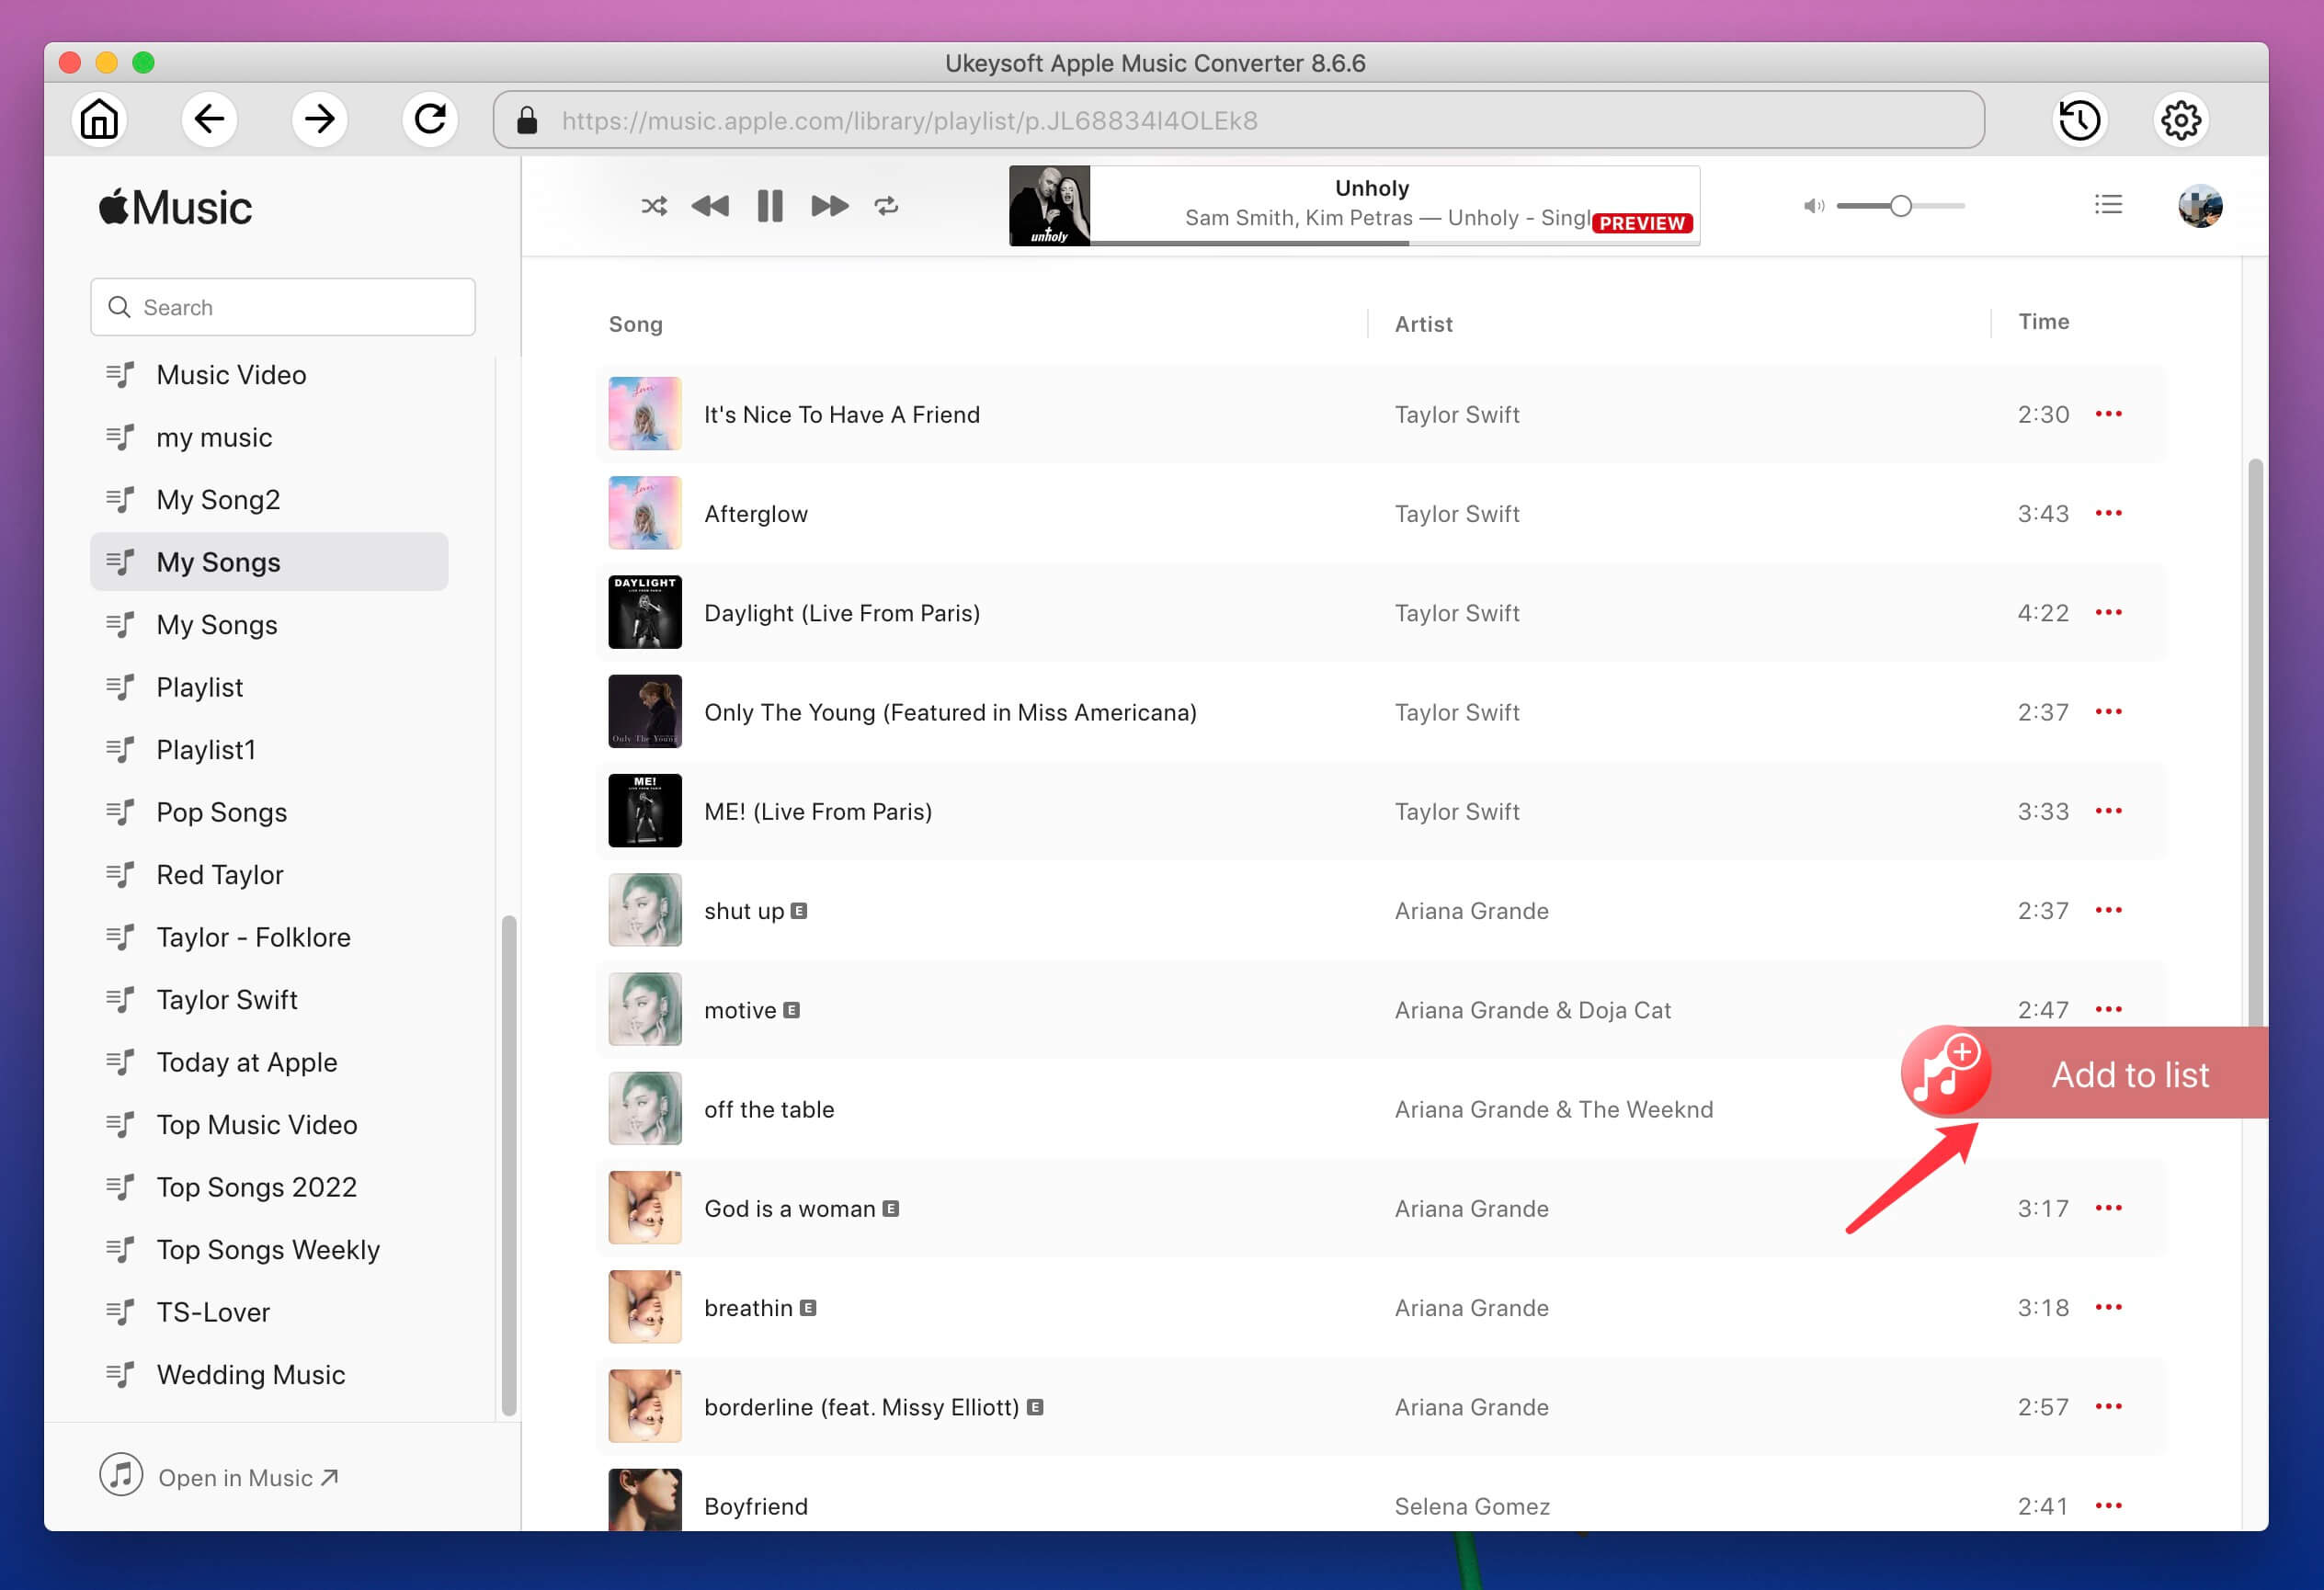Select the Top Songs 2022 playlist
Screen dimensions: 2324x1590
[256, 1187]
